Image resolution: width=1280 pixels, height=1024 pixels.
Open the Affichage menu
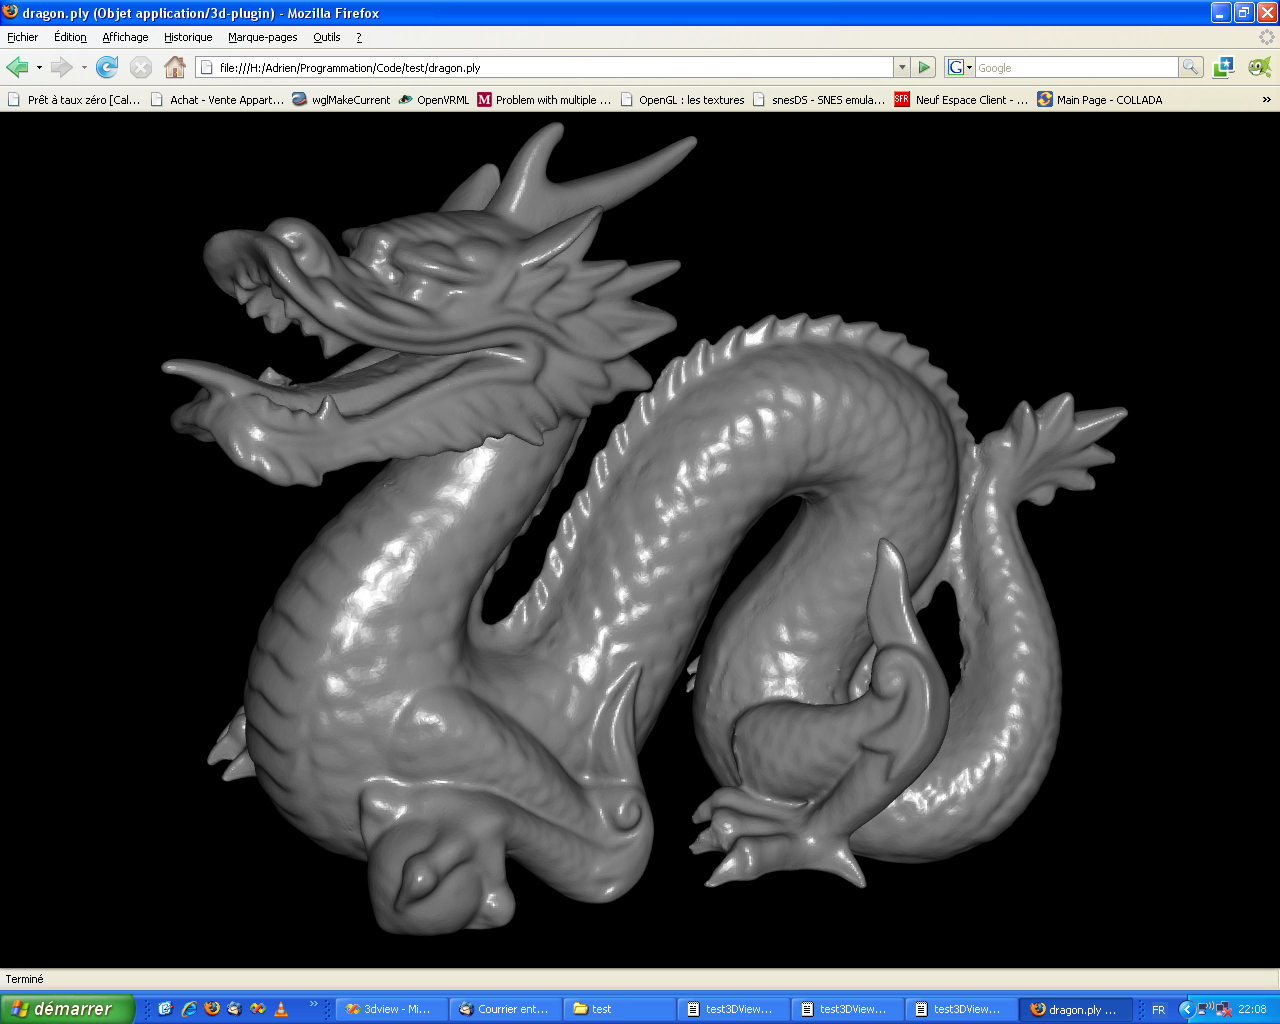[x=125, y=37]
